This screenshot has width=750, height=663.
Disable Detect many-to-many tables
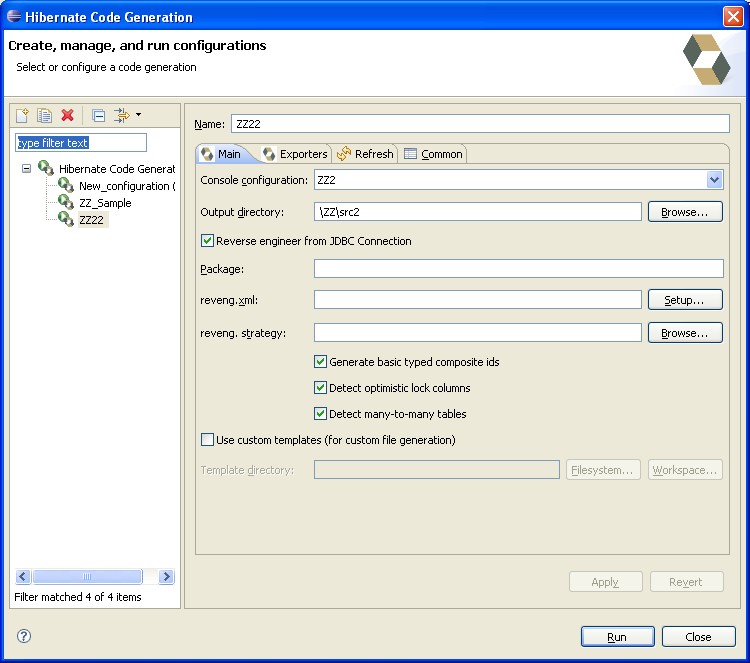[321, 414]
